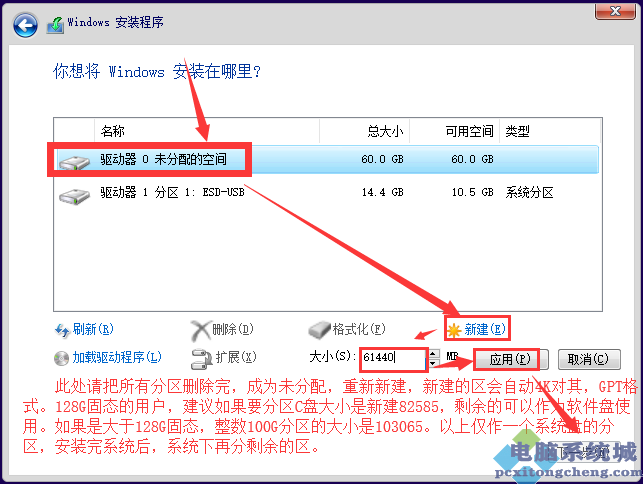
Task: Click the 60.0 GB free space cell
Action: pyautogui.click(x=472, y=159)
